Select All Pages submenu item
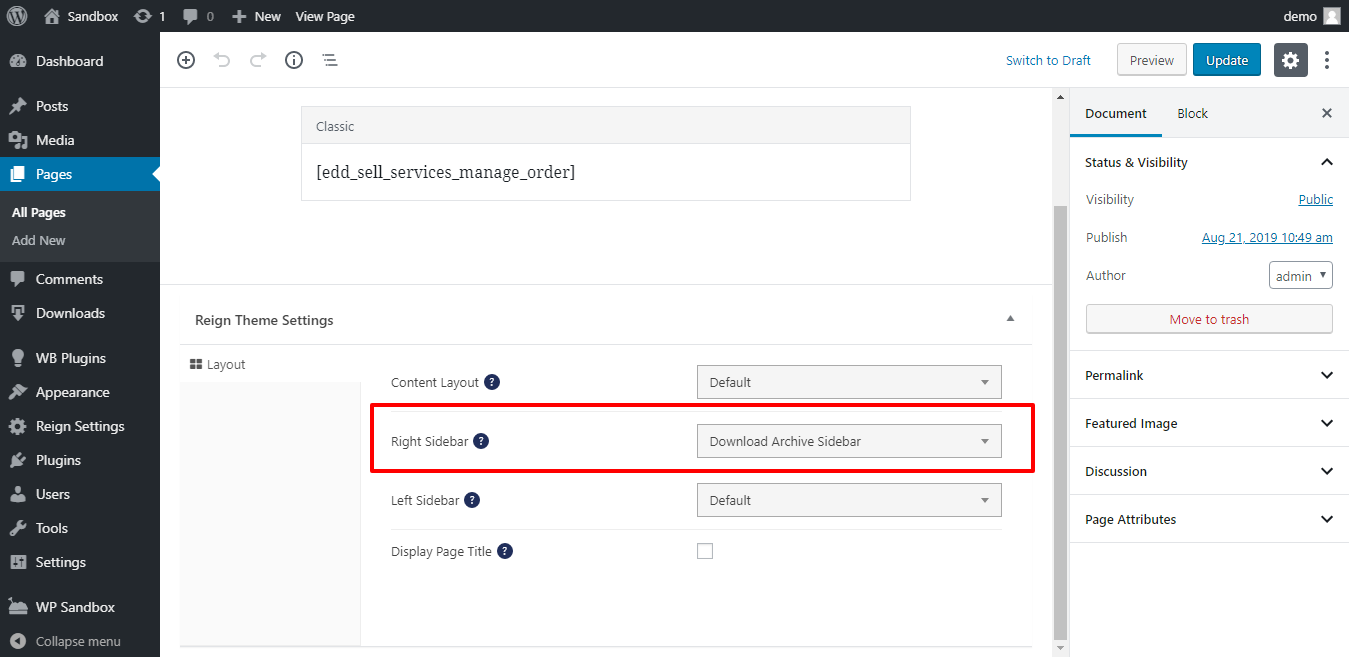Screen dimensions: 1349x657 pyautogui.click(x=39, y=212)
